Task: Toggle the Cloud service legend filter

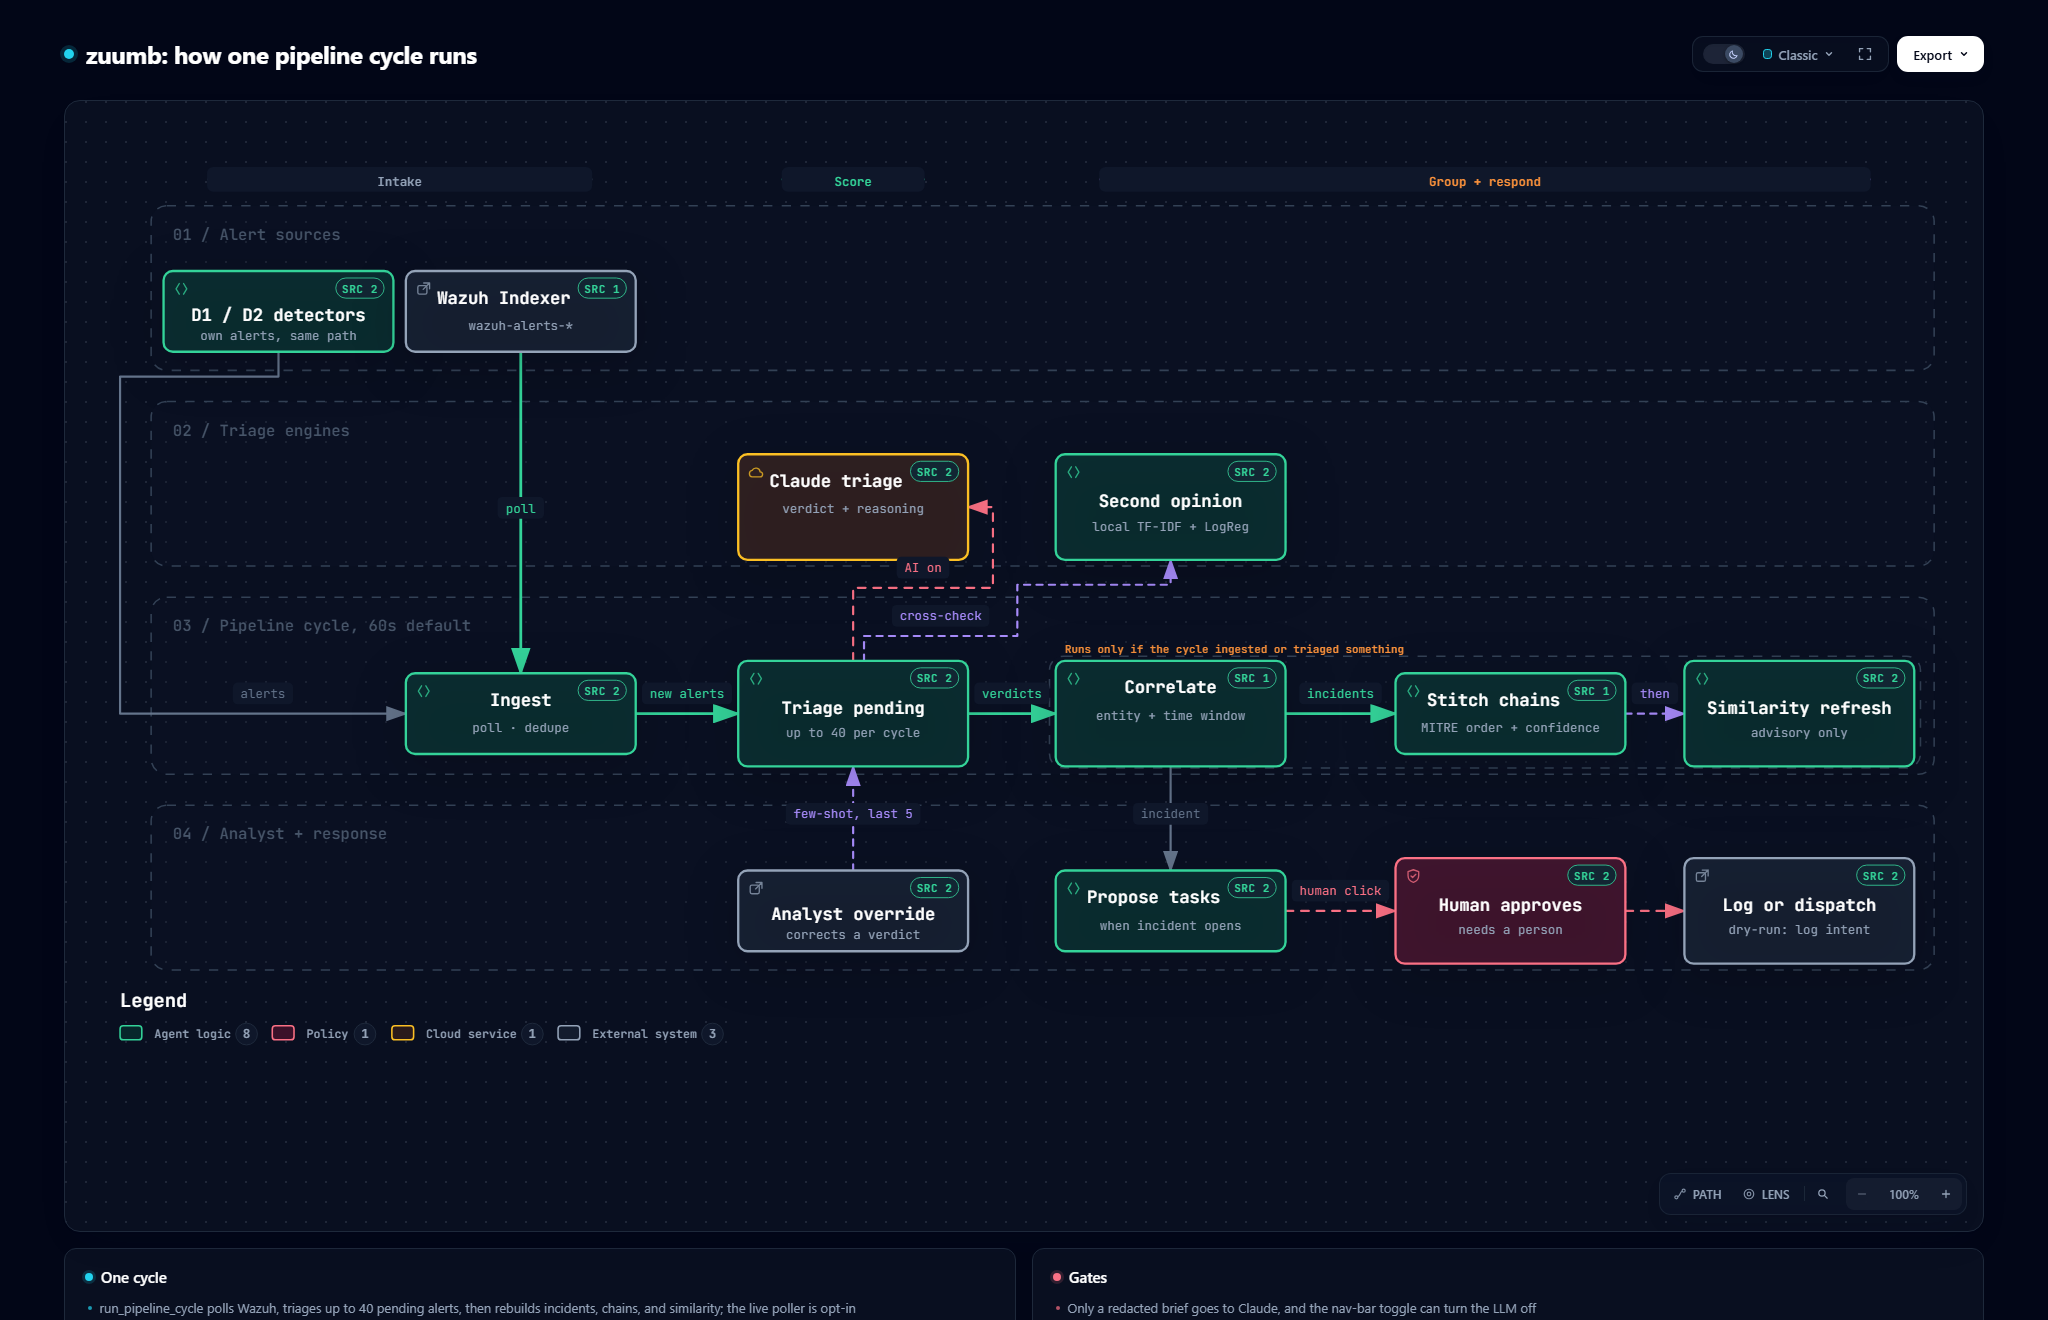Action: coord(466,1033)
